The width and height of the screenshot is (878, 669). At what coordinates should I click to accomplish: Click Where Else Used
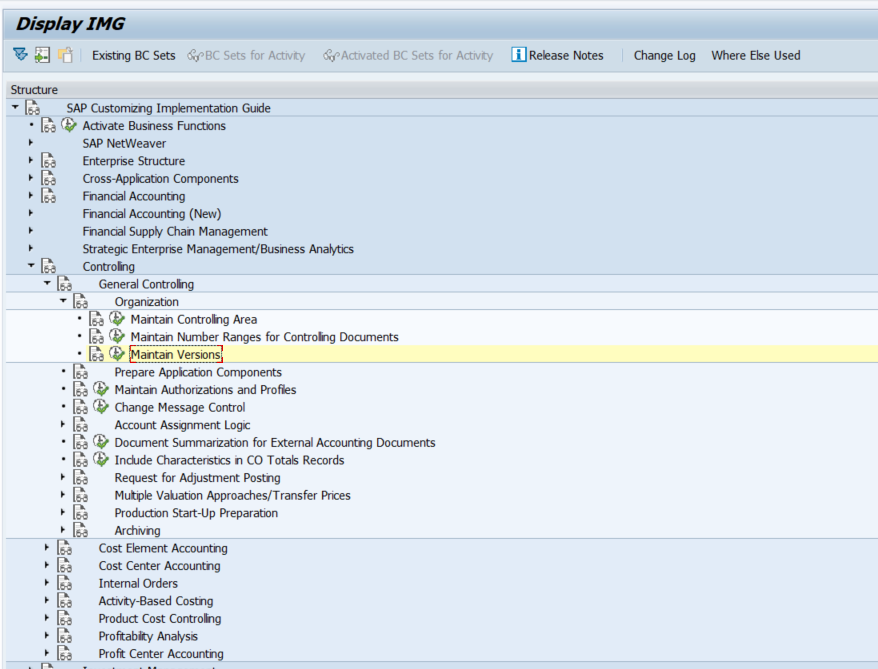(x=755, y=55)
